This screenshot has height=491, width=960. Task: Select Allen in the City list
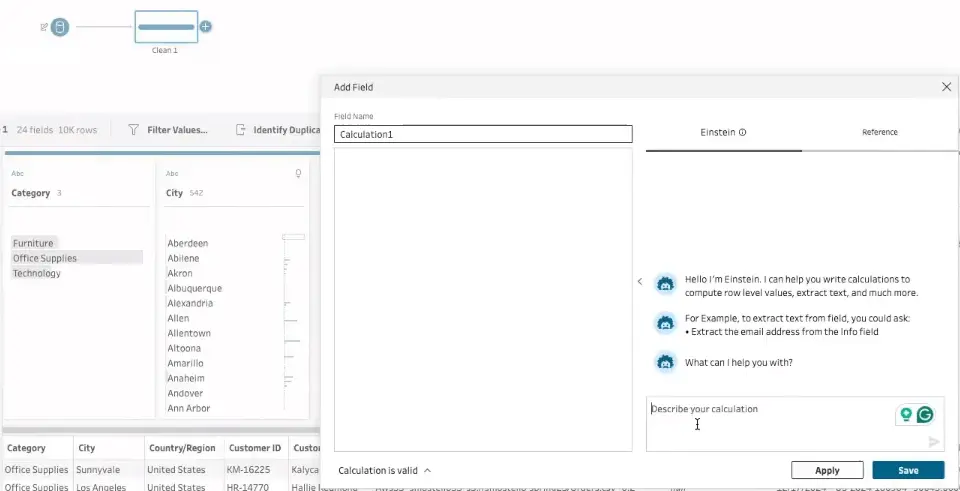tap(178, 318)
